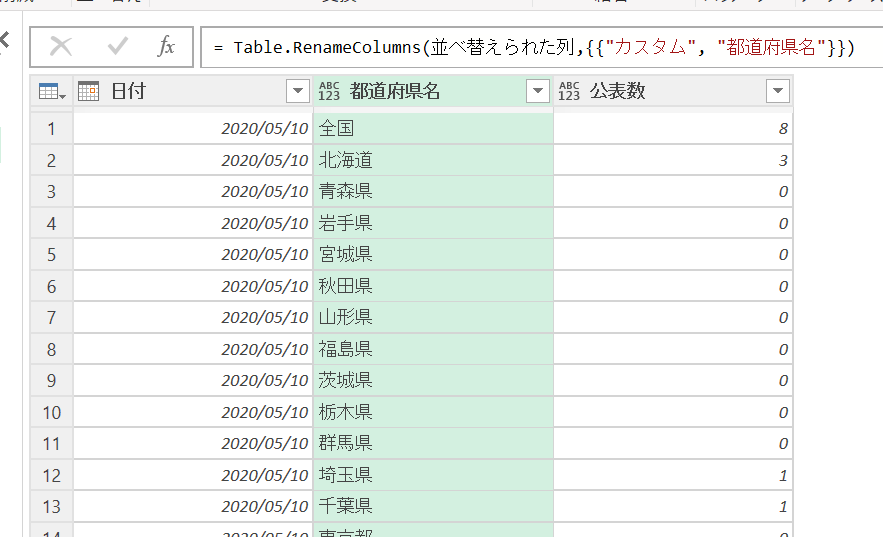The width and height of the screenshot is (883, 537).
Task: Open the 公表数 column filter dropdown
Action: pos(778,91)
